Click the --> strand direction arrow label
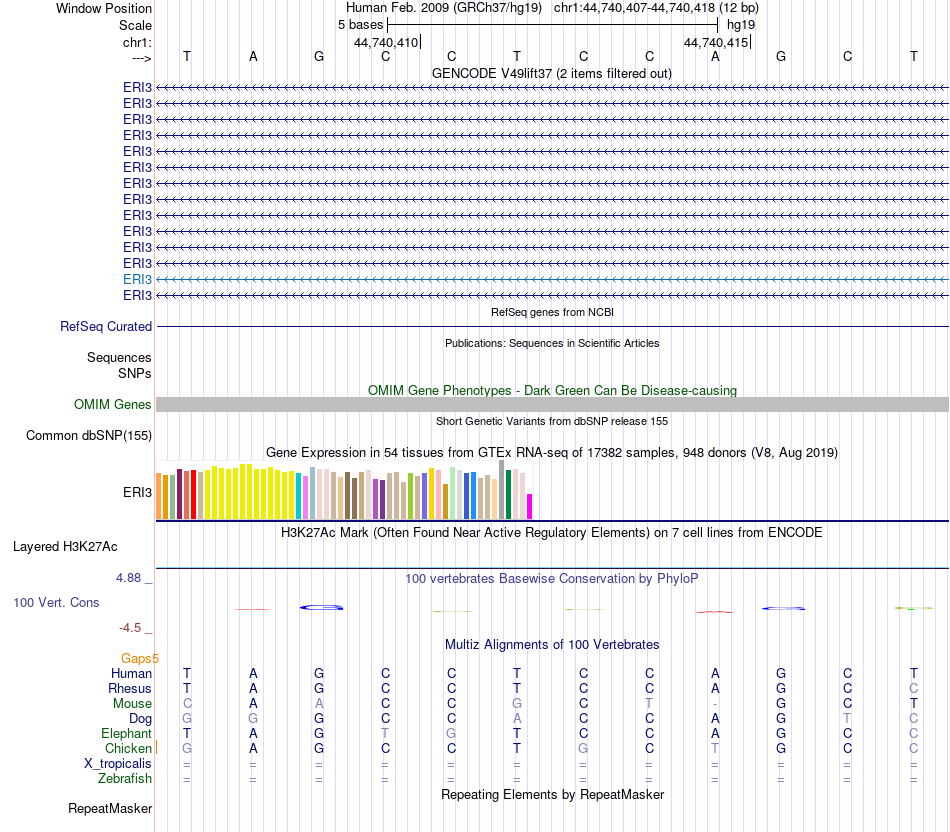950x832 pixels. pyautogui.click(x=142, y=58)
